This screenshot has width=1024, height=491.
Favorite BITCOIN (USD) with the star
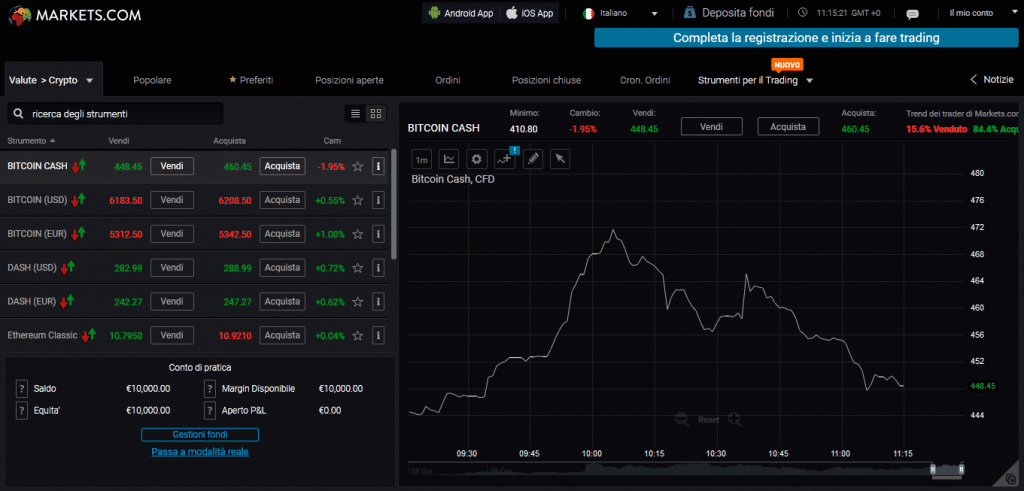[357, 200]
